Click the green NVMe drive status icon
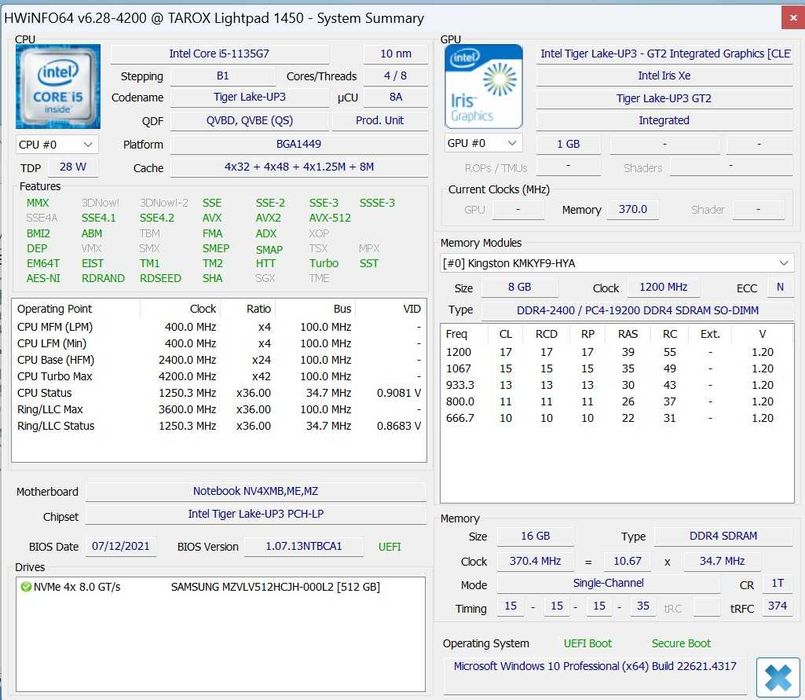805x700 pixels. pos(25,587)
